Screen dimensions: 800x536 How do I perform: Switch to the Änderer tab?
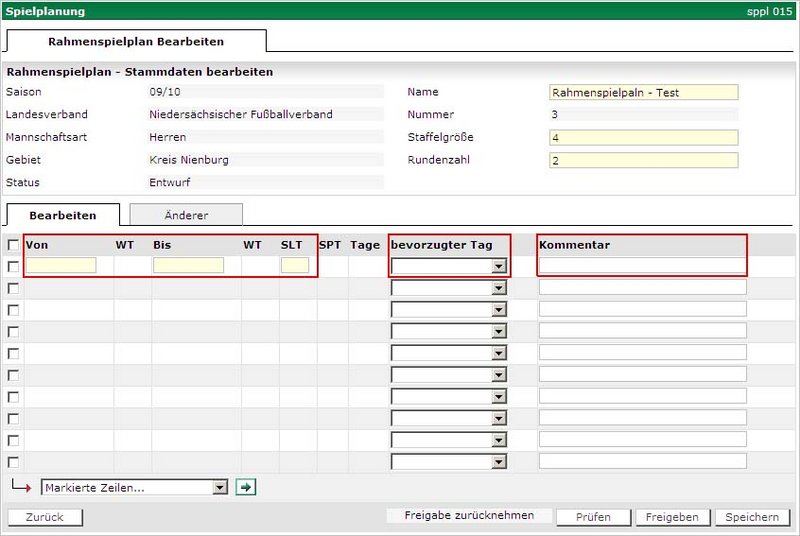pos(186,215)
